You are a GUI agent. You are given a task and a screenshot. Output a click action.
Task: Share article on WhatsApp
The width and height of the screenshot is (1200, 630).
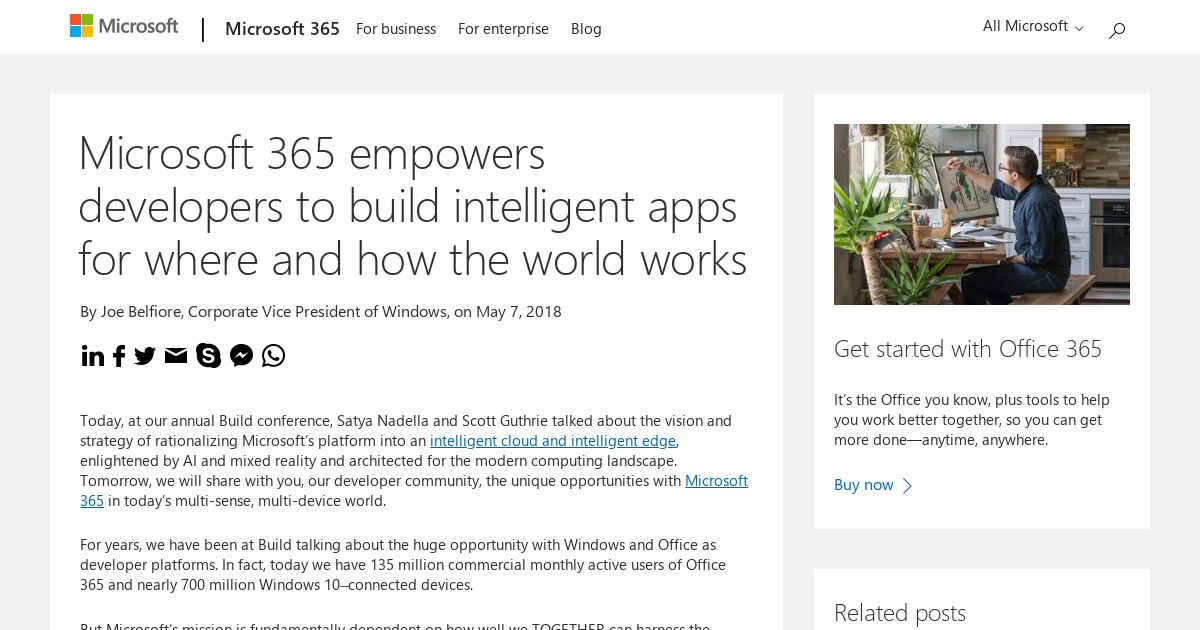tap(273, 355)
